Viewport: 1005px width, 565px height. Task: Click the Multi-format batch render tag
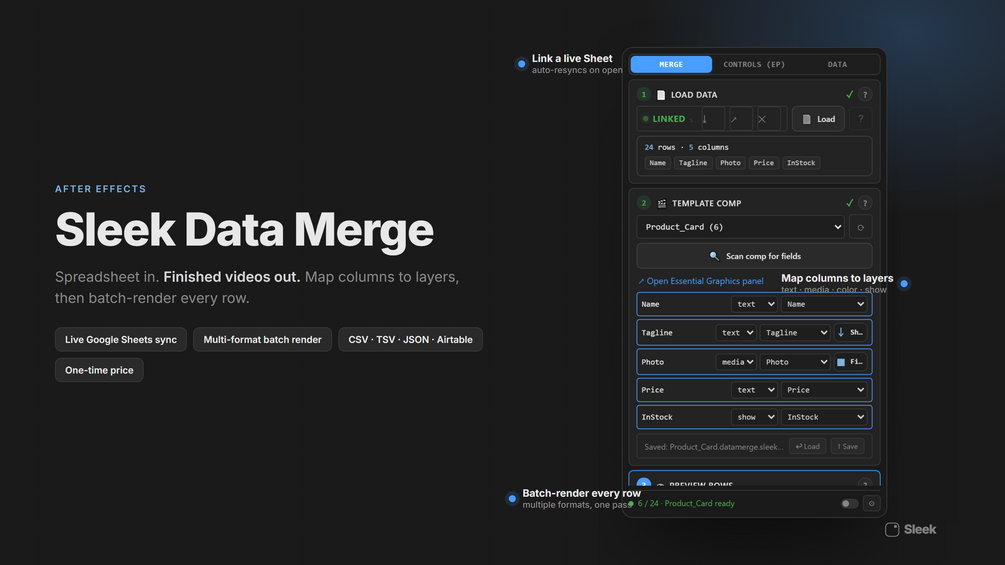[262, 340]
